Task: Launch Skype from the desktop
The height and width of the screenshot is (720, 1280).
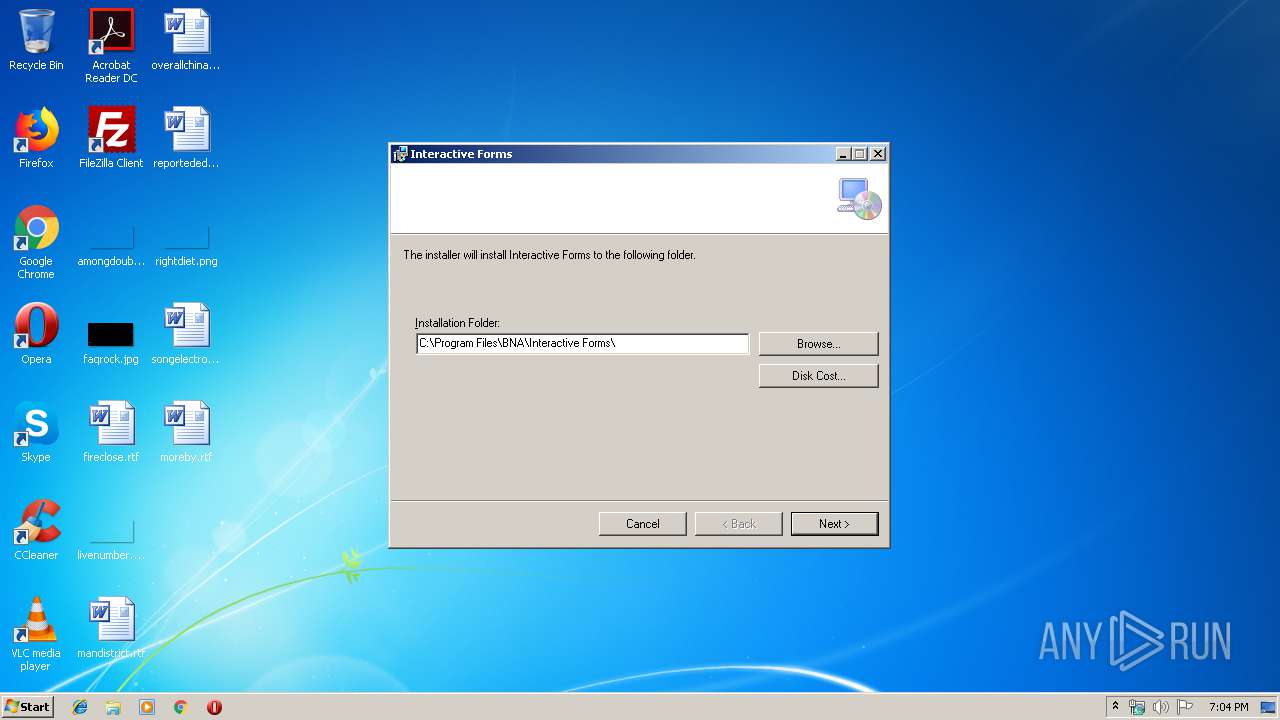Action: [x=36, y=432]
